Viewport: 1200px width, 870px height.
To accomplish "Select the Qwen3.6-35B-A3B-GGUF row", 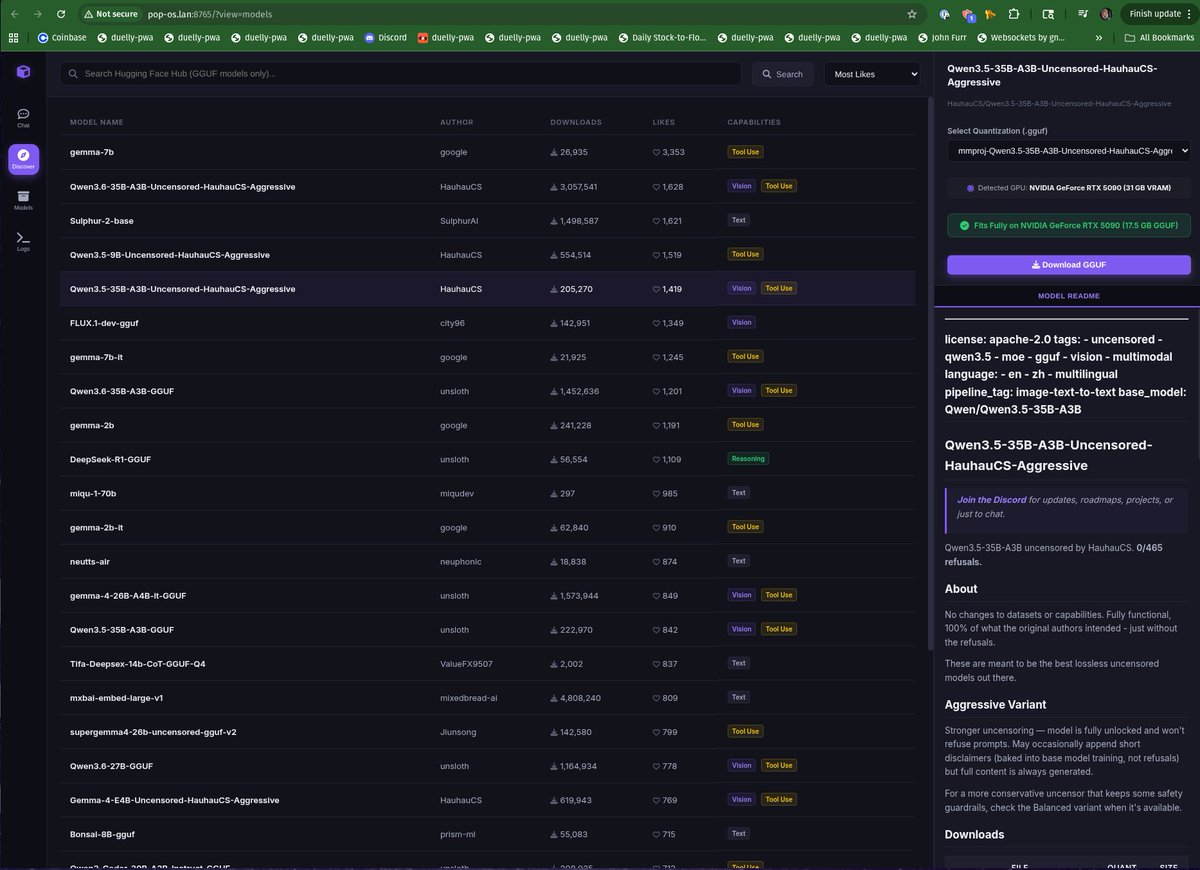I will [x=487, y=390].
